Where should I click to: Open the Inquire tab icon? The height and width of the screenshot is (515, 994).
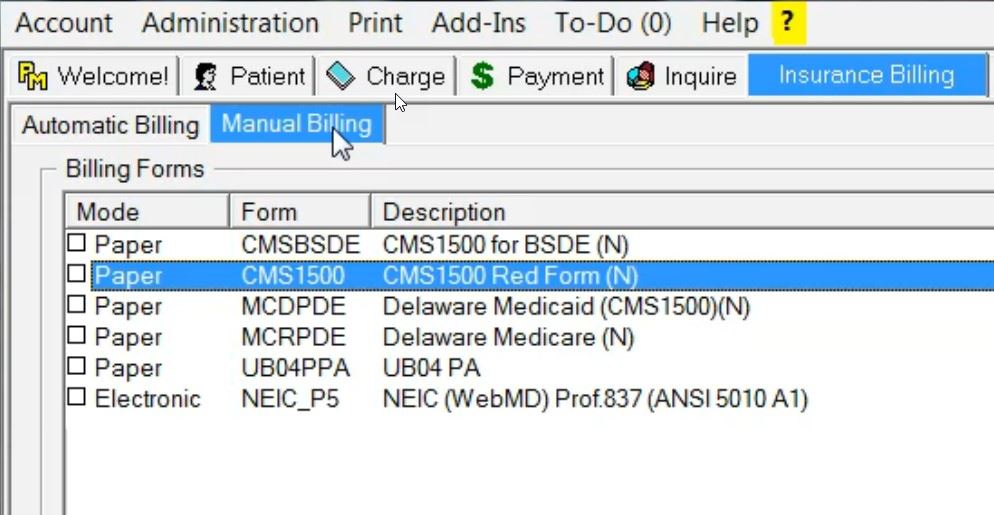click(x=640, y=76)
